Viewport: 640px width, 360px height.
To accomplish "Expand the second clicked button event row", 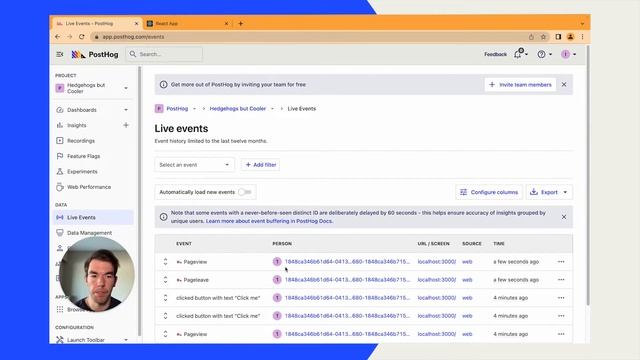I will pyautogui.click(x=165, y=316).
